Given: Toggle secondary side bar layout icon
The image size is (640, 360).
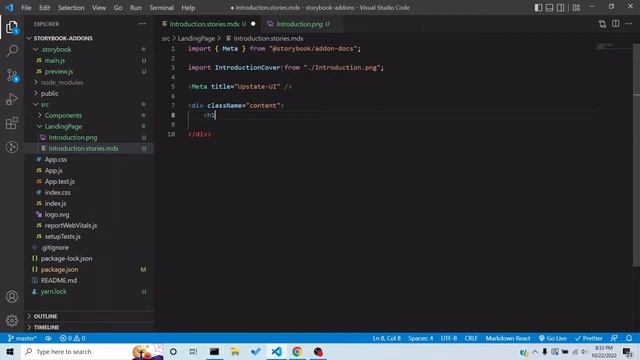Looking at the screenshot, I should [561, 7].
